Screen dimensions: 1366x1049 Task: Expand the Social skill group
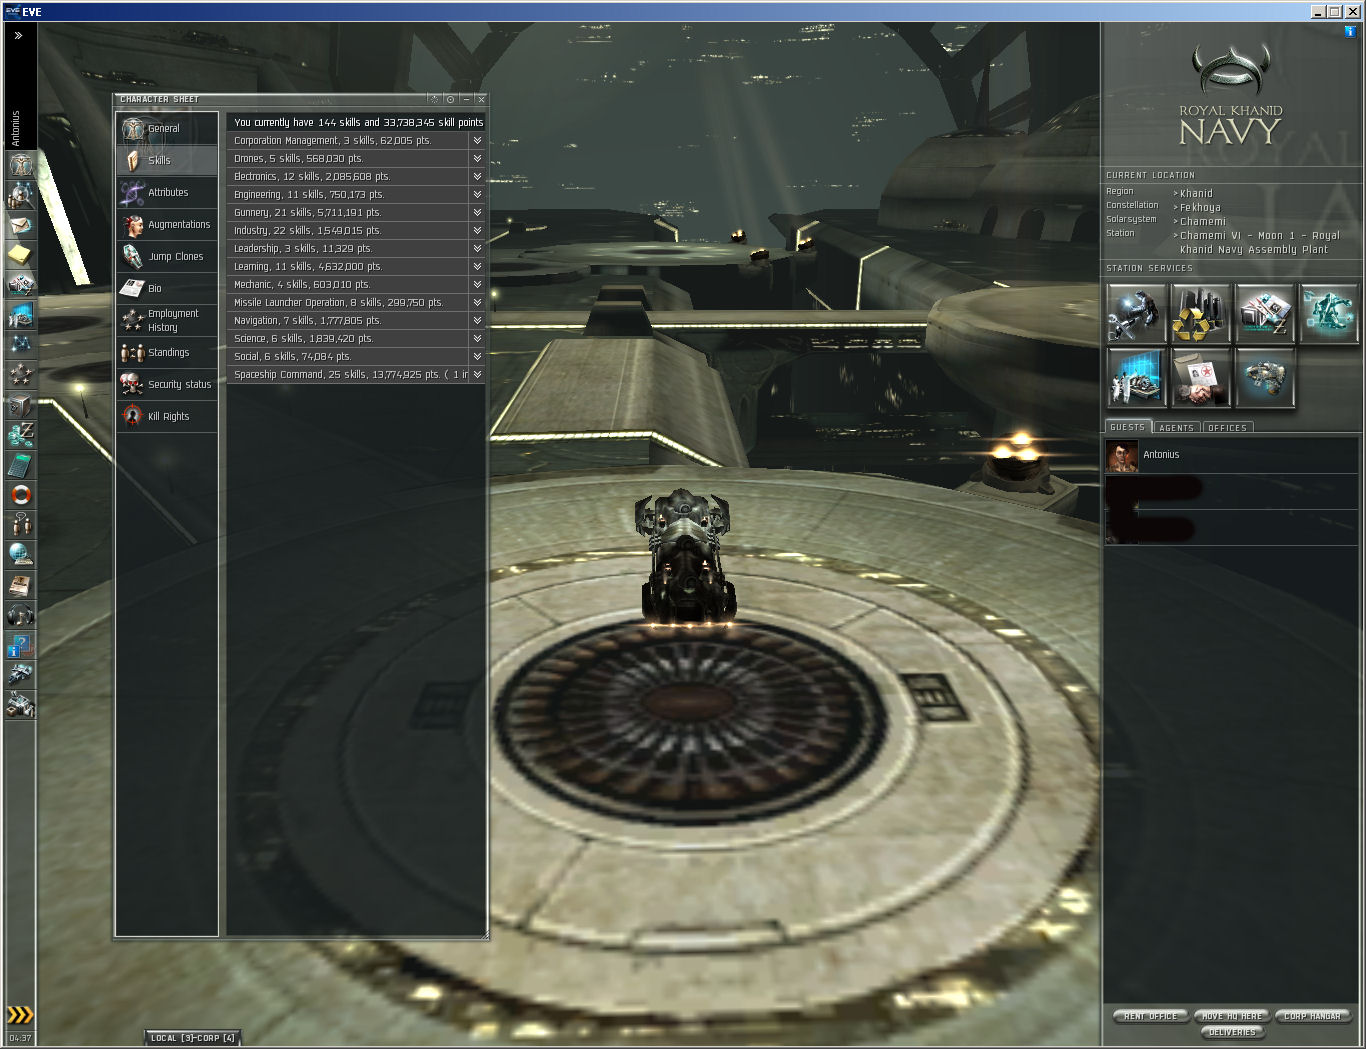tap(477, 357)
